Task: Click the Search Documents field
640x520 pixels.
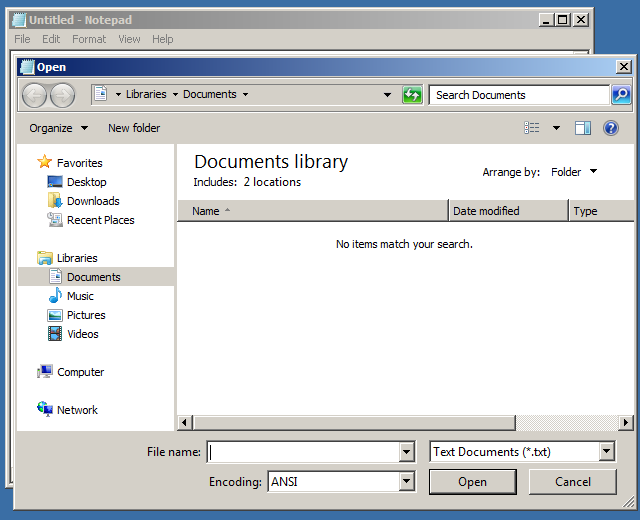Action: point(520,95)
